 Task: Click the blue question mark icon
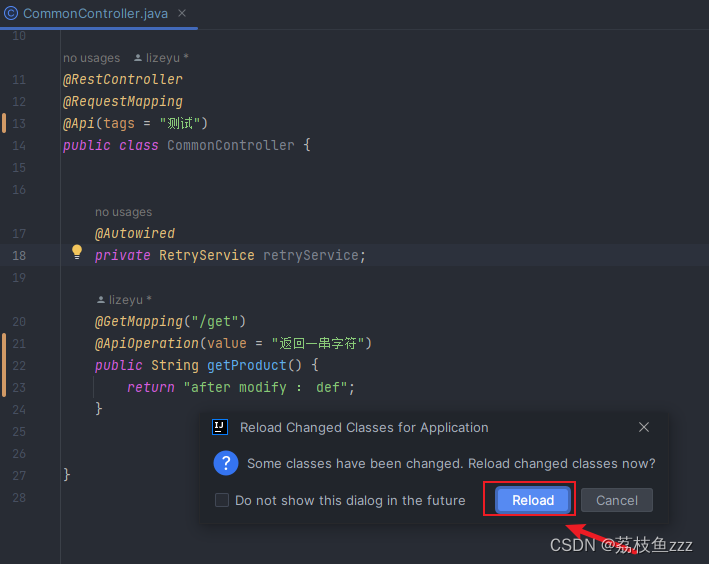226,463
